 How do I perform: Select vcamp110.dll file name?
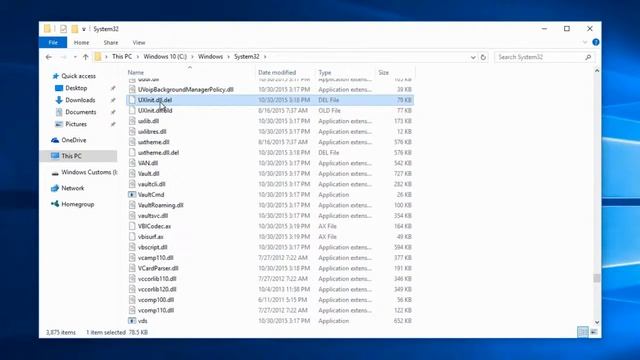coord(156,258)
